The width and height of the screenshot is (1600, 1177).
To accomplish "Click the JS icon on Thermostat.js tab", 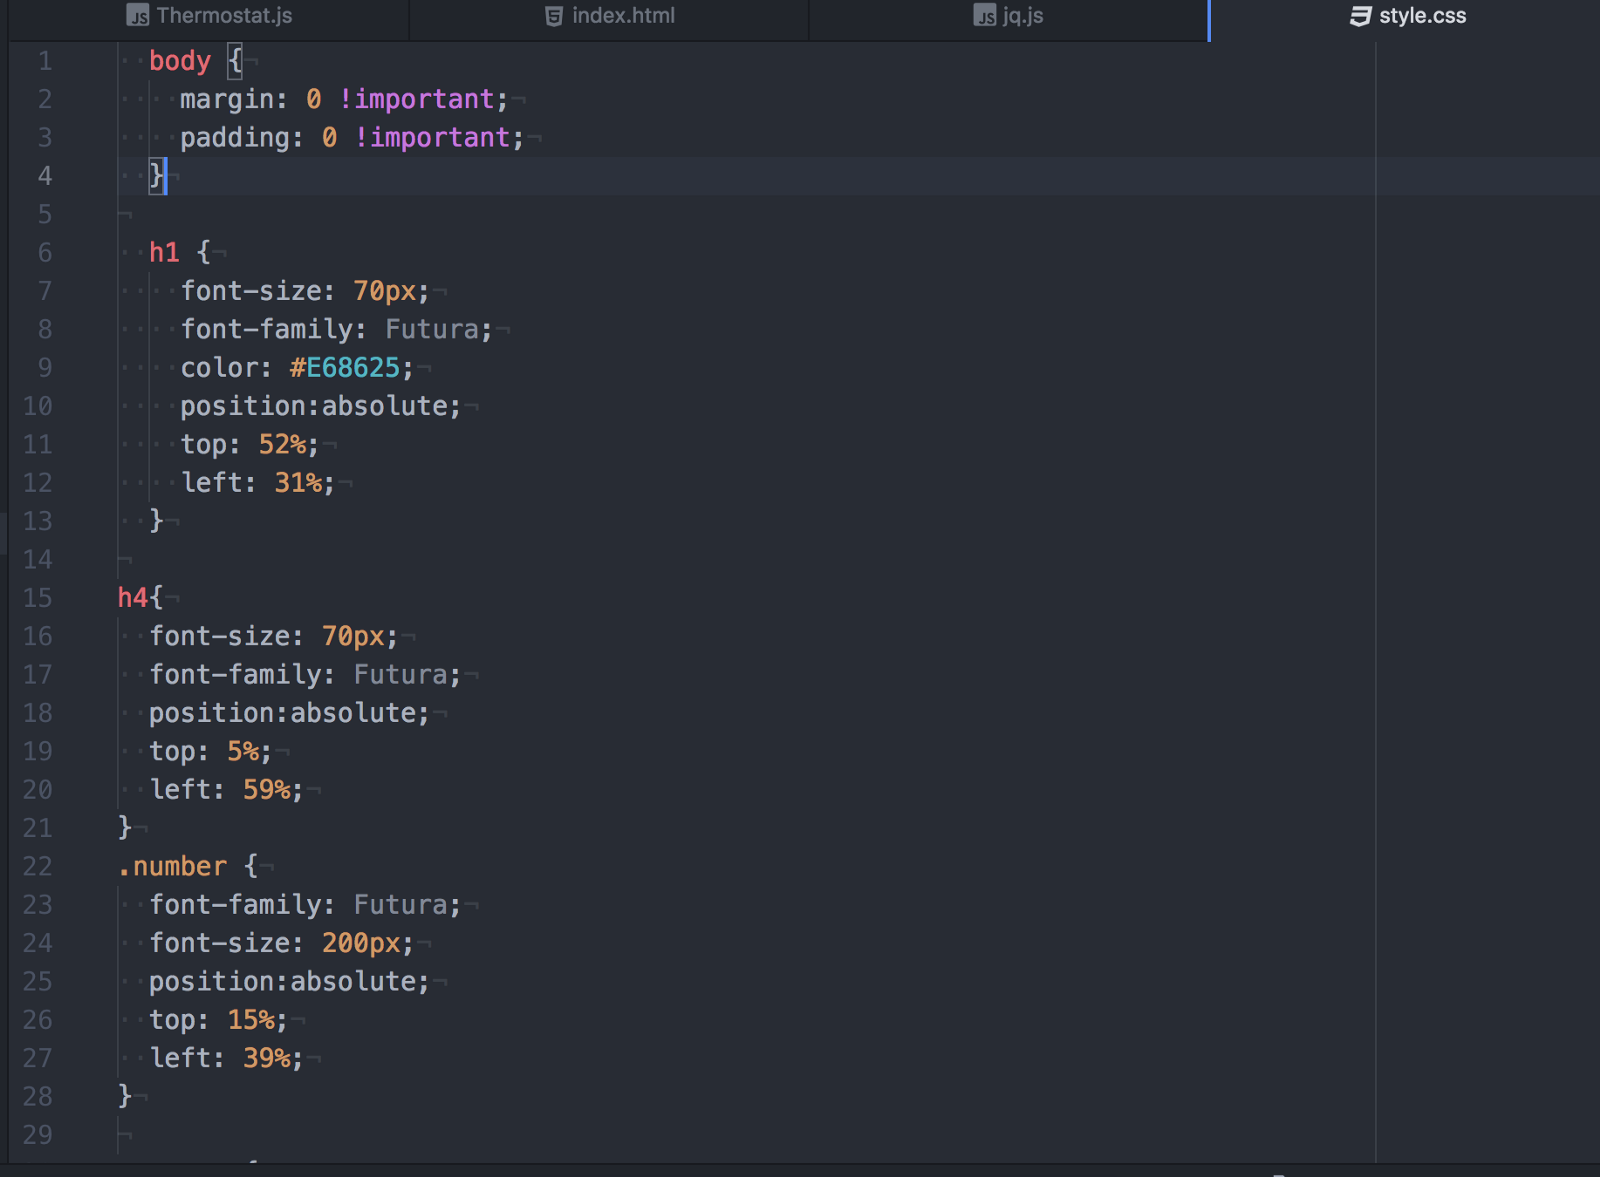I will (x=138, y=16).
